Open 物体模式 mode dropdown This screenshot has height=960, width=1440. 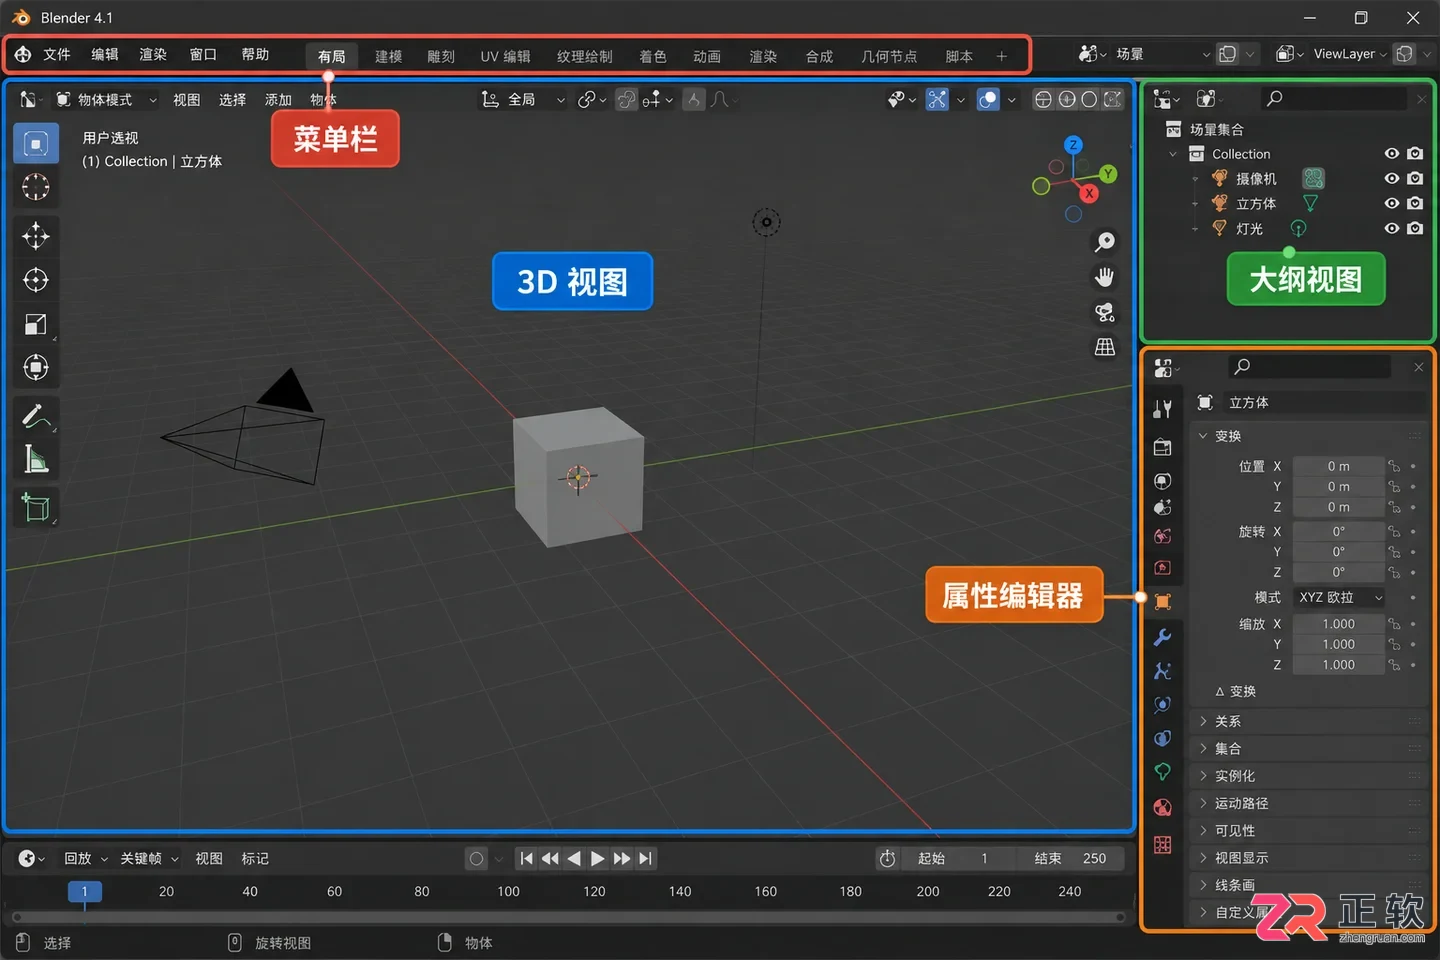(106, 99)
